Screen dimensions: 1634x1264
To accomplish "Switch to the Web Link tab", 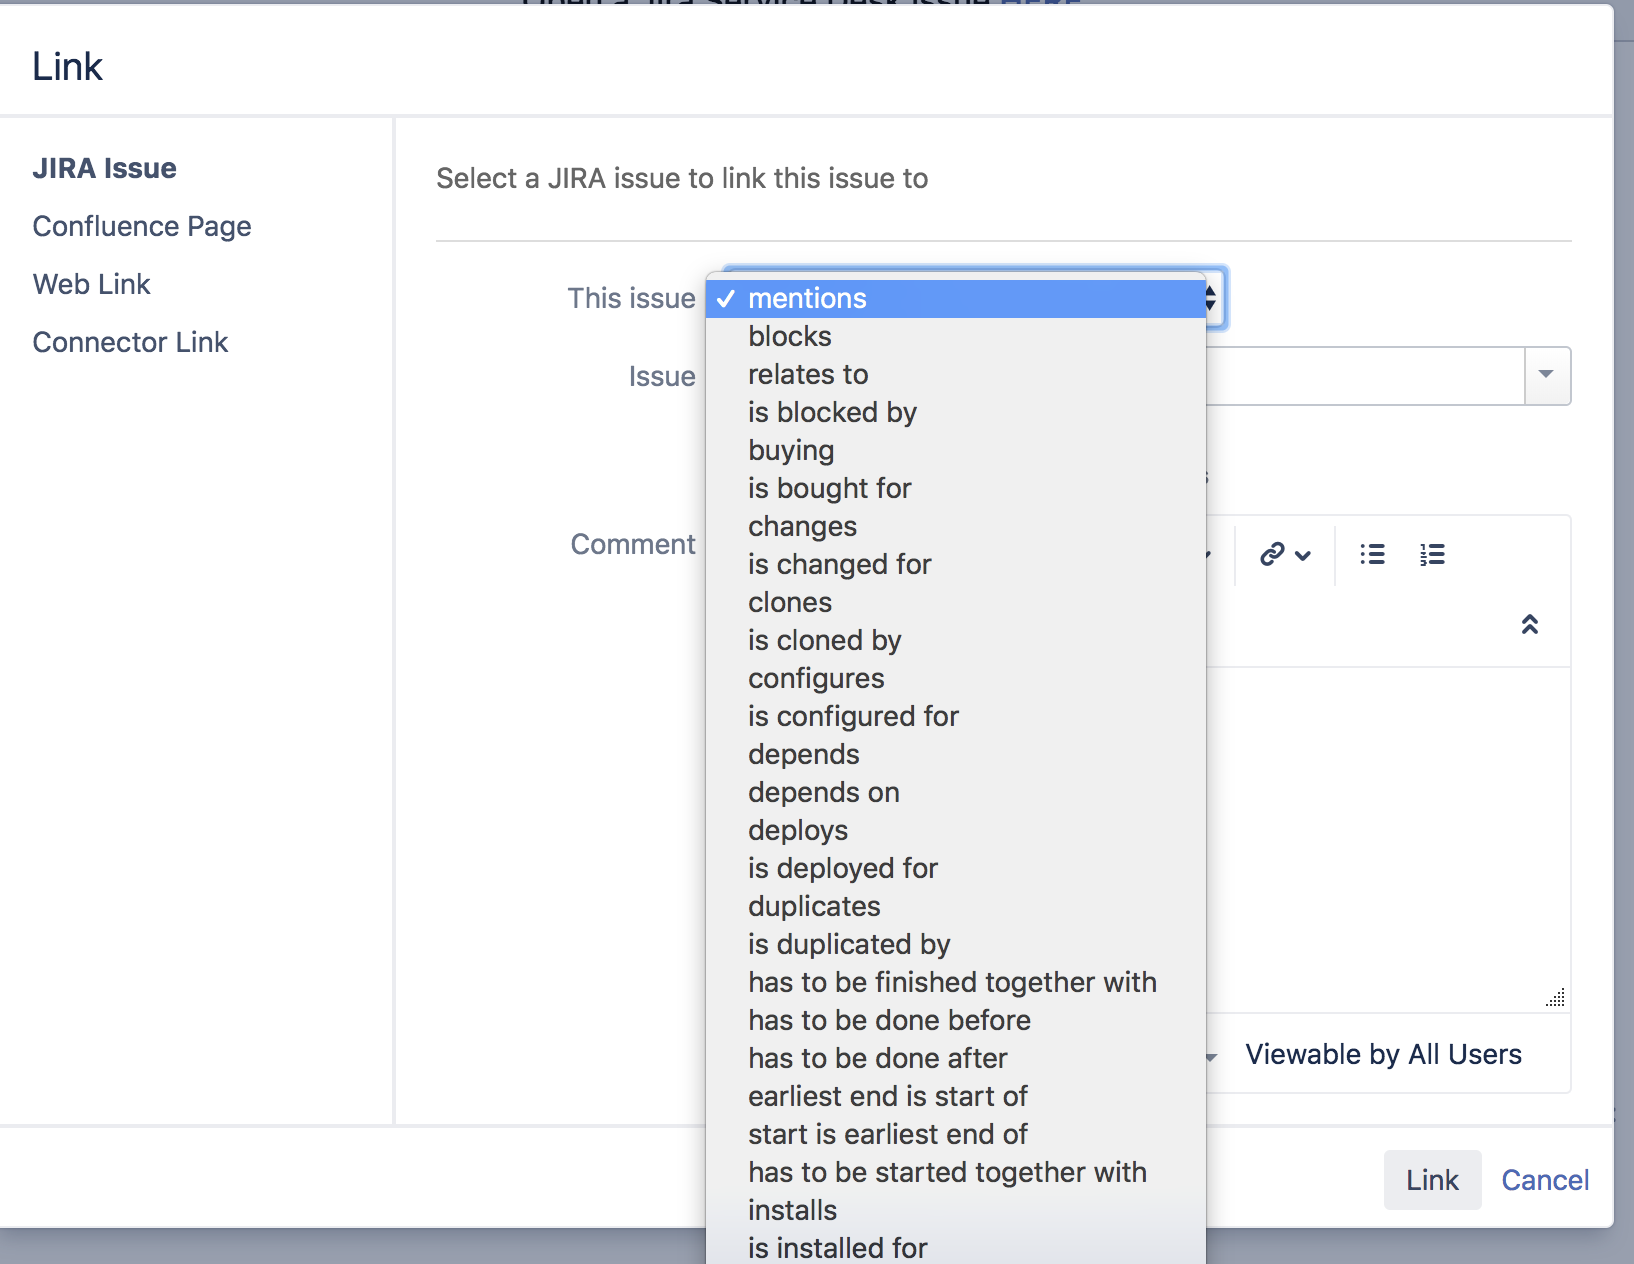I will tap(92, 284).
